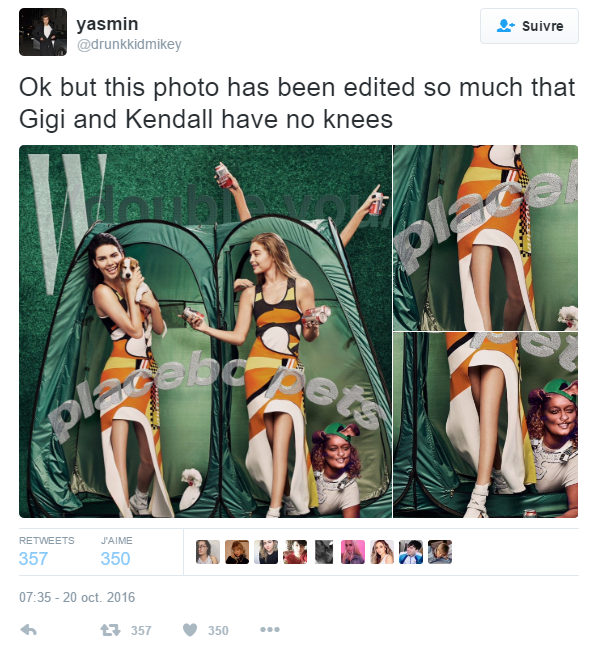608x671 pixels.
Task: Retweet this tweet using the retweet icon
Action: tap(111, 630)
